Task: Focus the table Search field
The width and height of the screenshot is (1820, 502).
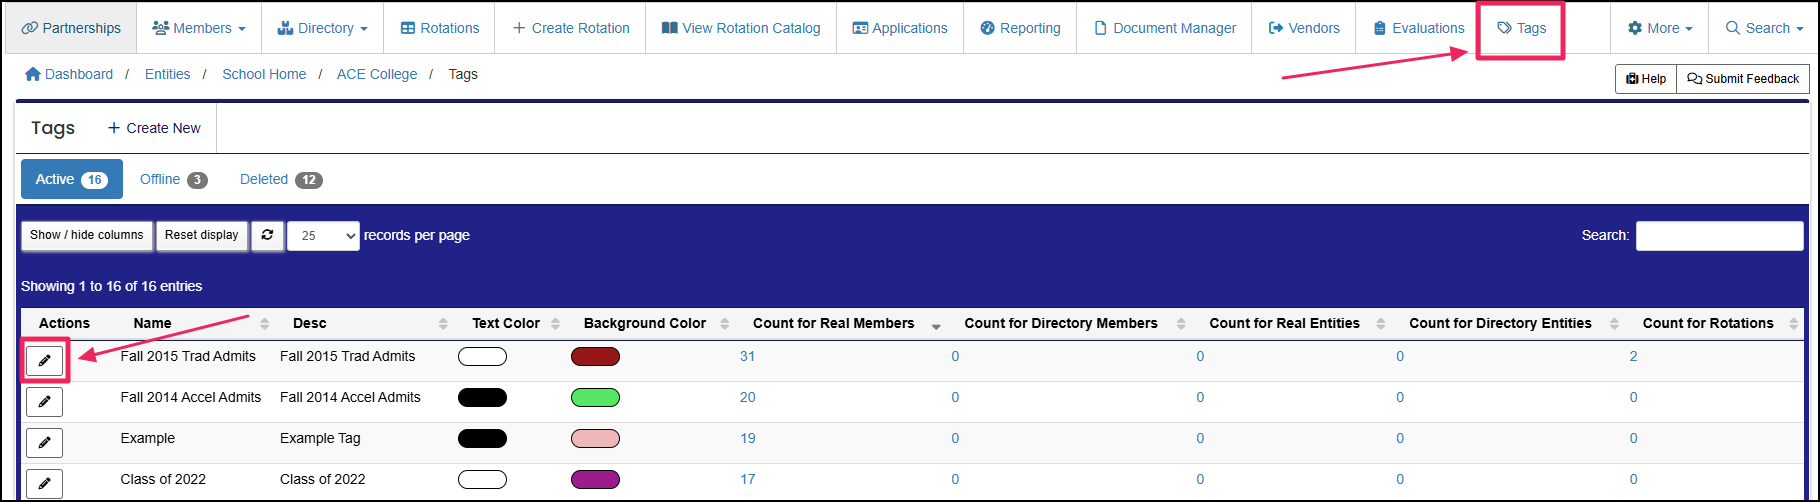Action: click(1720, 236)
